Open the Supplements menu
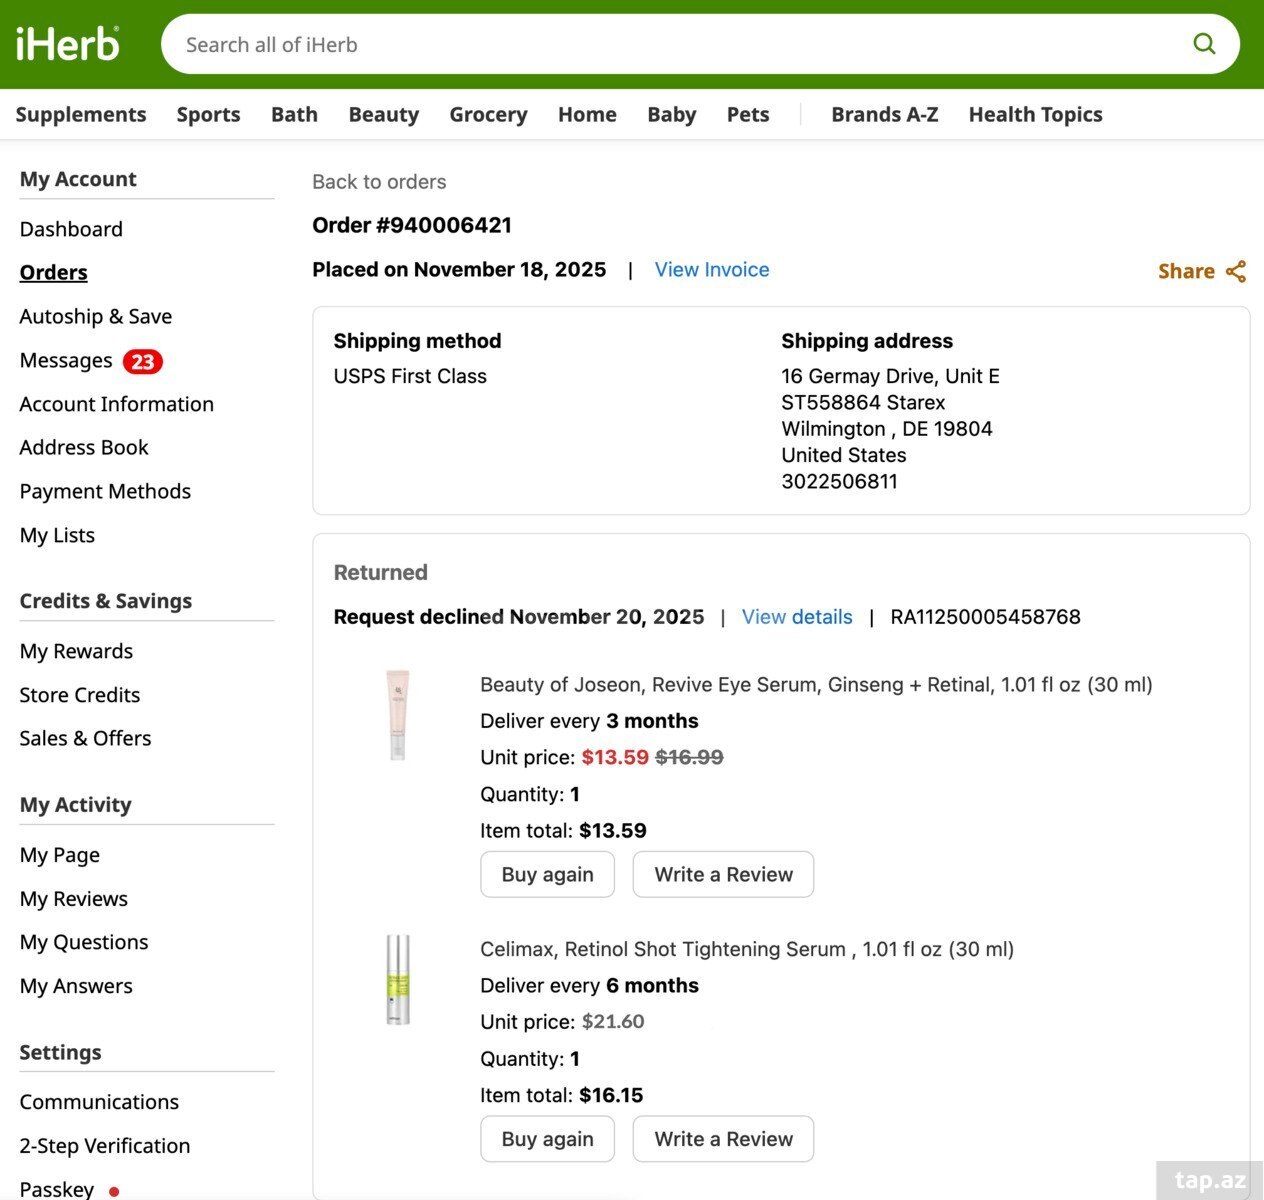This screenshot has width=1264, height=1200. coord(81,114)
